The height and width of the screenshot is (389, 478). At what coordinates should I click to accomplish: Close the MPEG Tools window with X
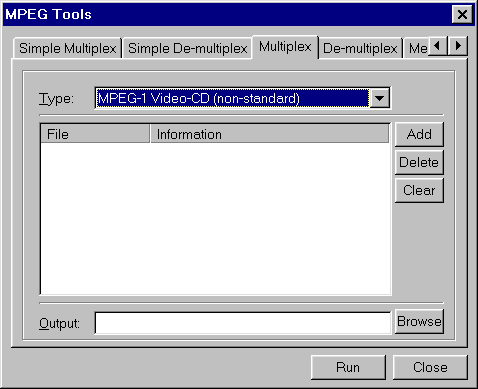pyautogui.click(x=462, y=15)
